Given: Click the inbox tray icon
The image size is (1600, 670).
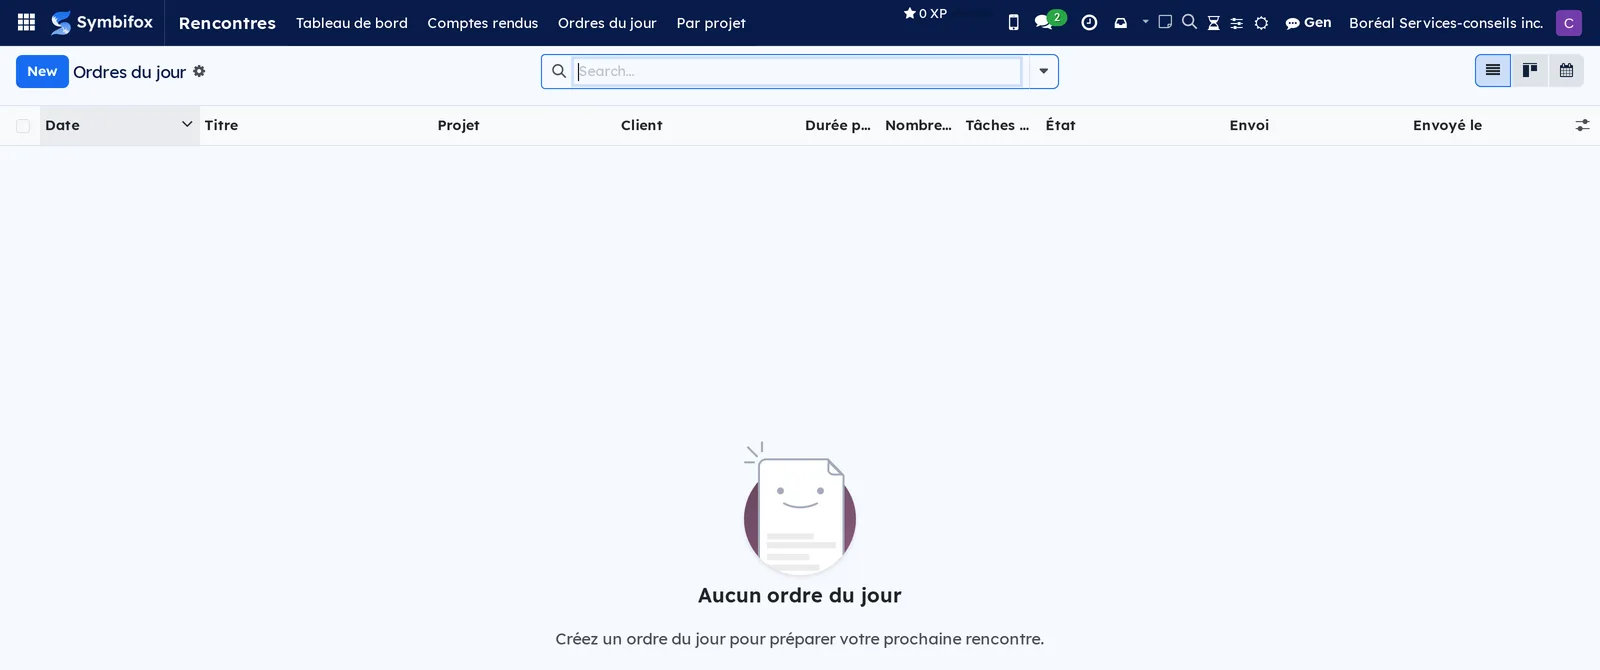Looking at the screenshot, I should (1121, 22).
